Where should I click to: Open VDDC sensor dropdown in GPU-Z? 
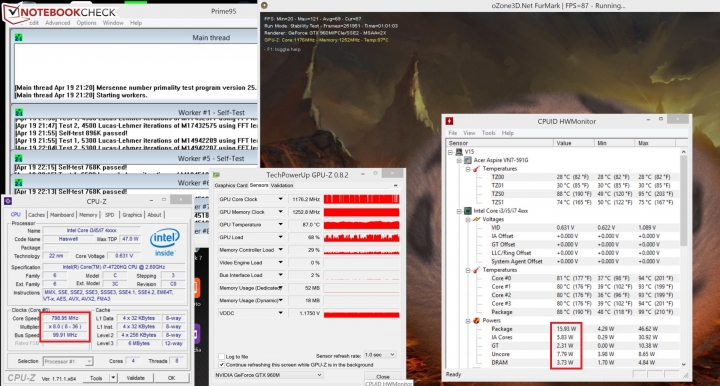tap(280, 313)
